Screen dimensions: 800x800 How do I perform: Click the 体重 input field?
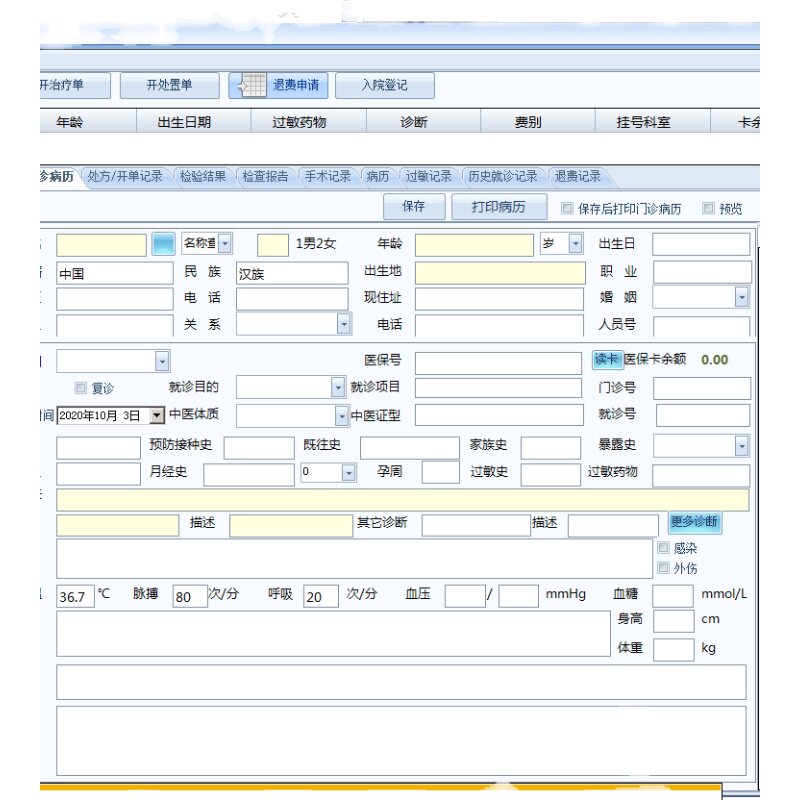coord(673,649)
